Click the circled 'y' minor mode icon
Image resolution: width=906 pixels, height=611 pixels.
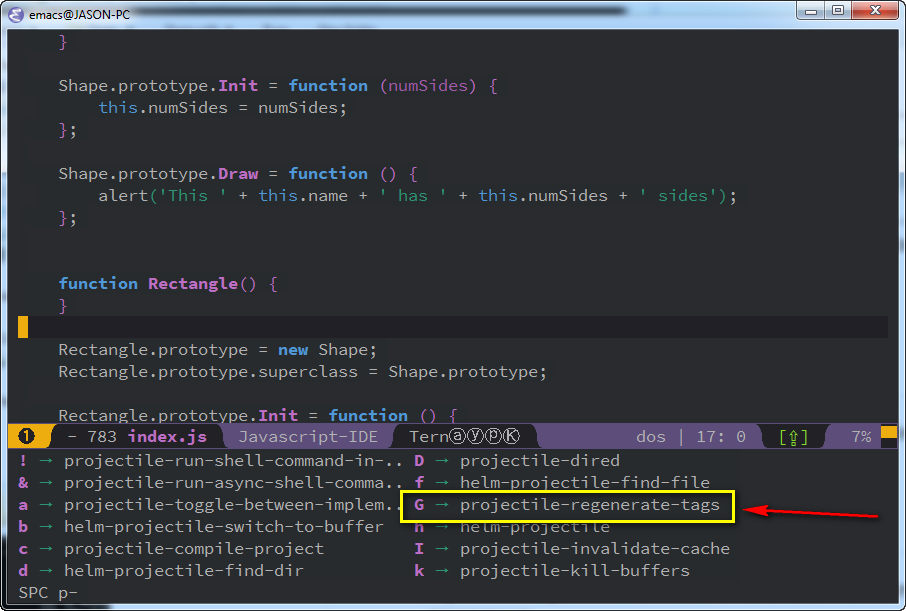[x=475, y=436]
